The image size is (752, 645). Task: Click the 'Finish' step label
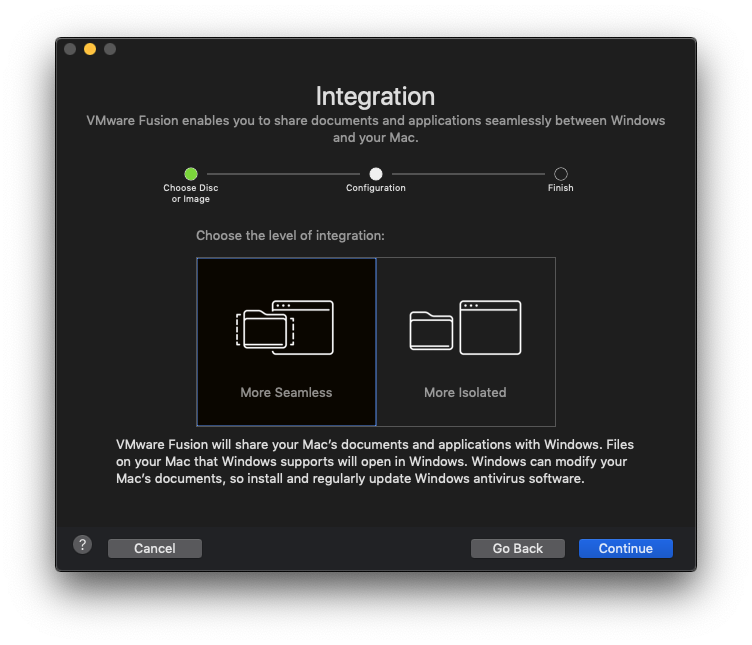[561, 188]
